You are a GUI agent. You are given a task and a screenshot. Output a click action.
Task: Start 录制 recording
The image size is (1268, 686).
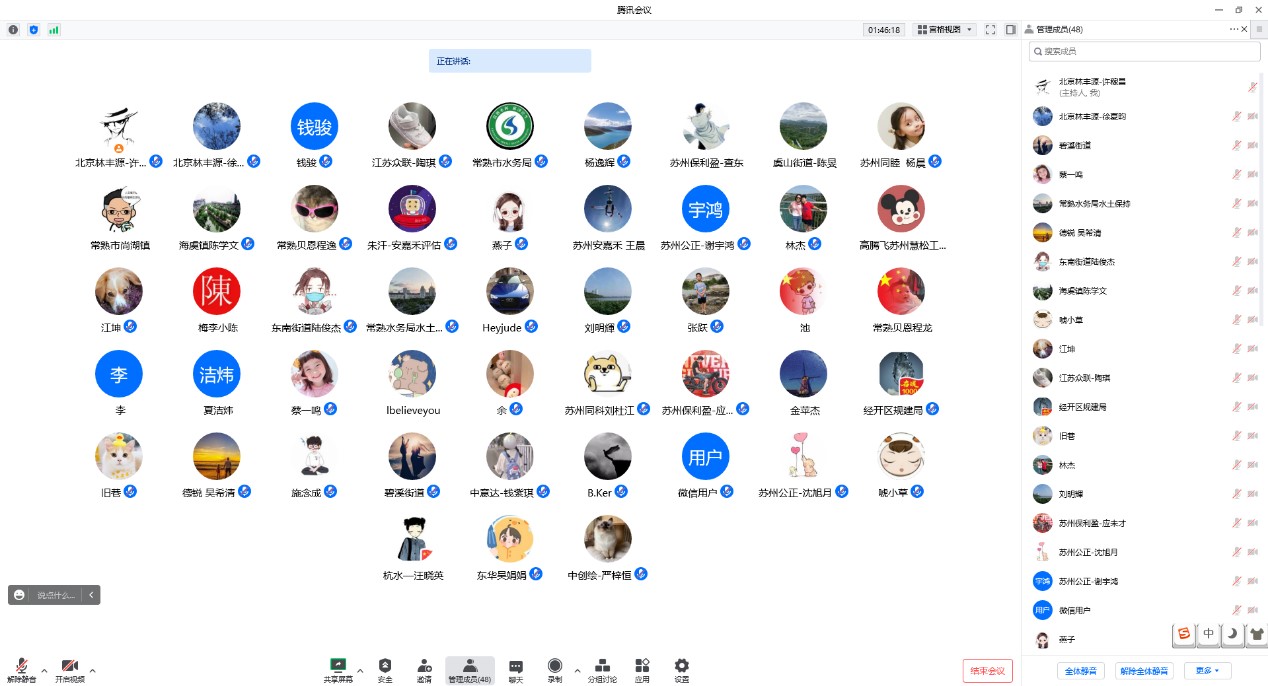pos(554,669)
